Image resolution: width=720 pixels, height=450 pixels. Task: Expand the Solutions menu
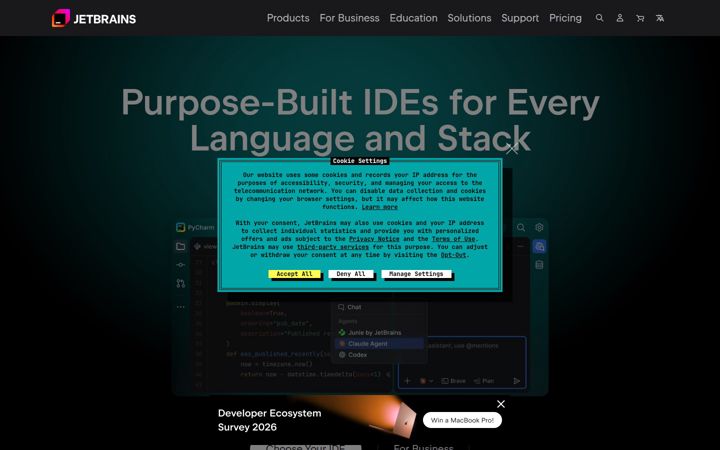click(x=469, y=18)
